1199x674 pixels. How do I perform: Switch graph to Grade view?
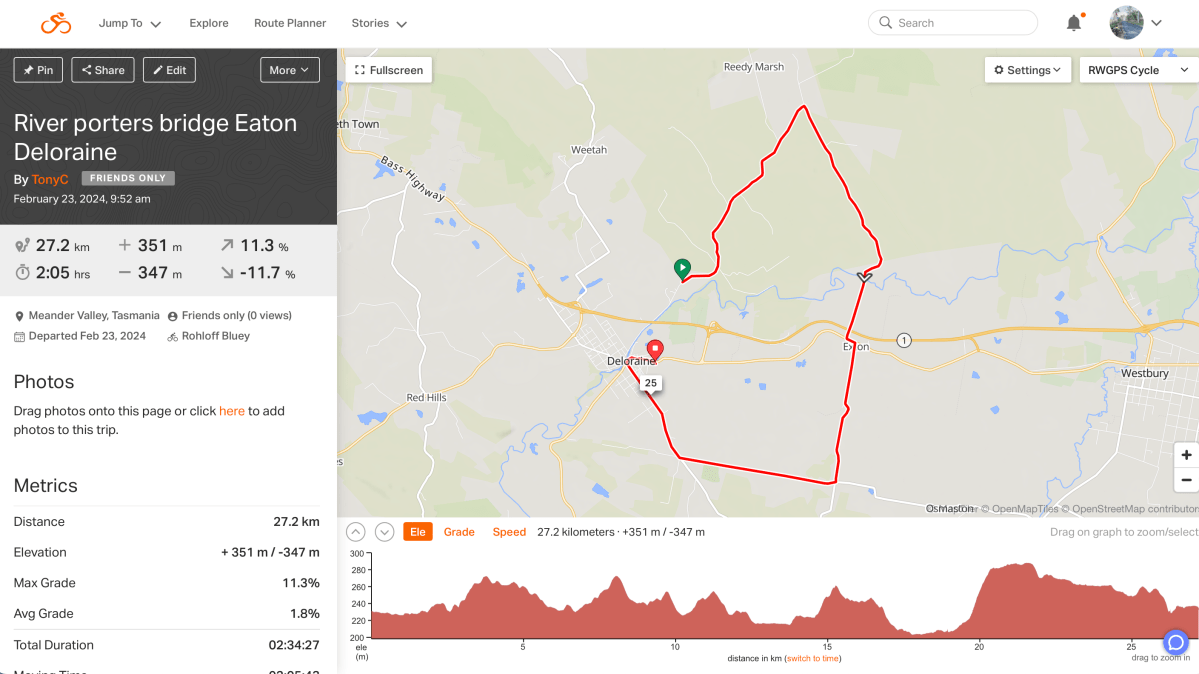459,532
